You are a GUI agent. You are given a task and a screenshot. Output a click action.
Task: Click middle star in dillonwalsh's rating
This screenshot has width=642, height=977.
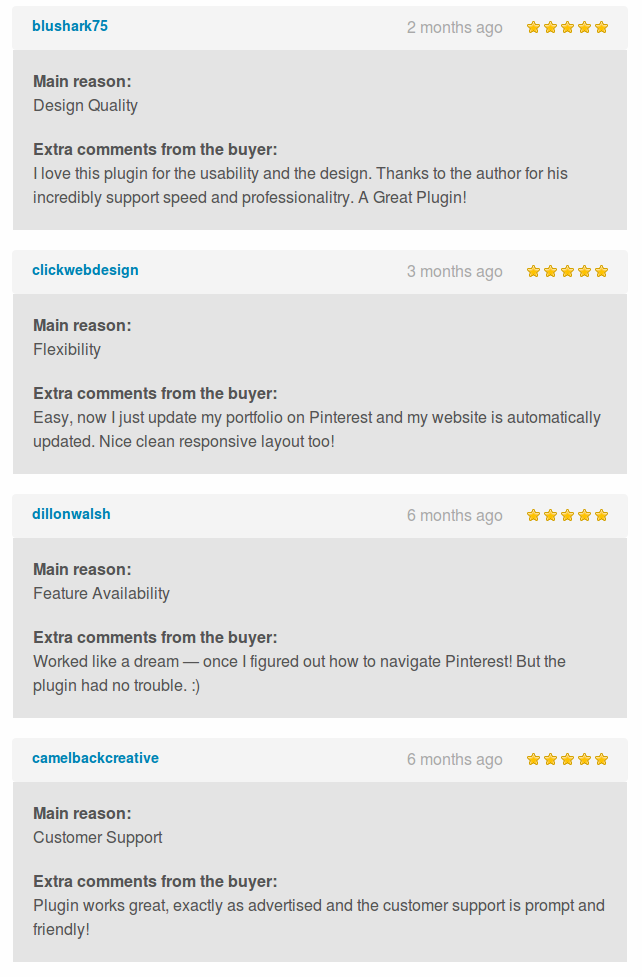(567, 515)
